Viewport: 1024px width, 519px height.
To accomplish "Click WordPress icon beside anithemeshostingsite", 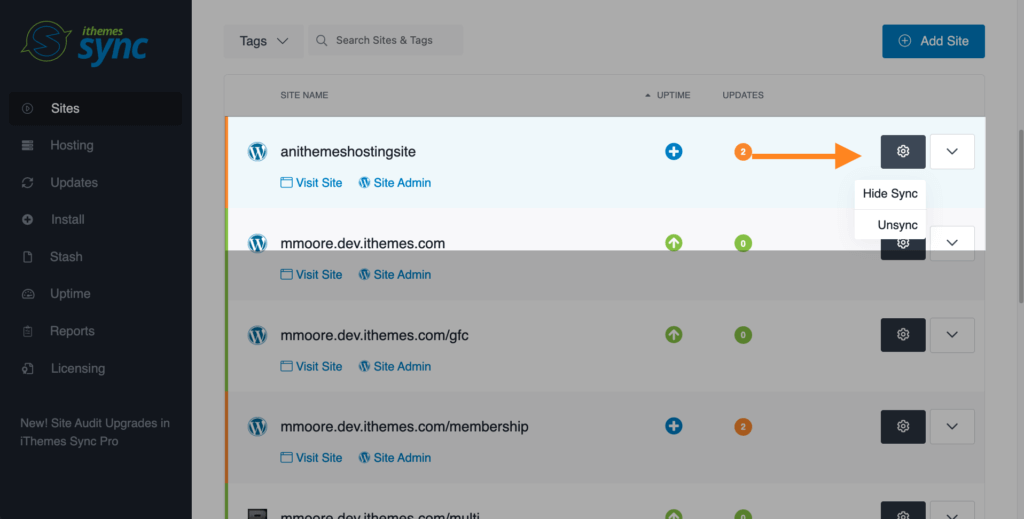I will (257, 151).
